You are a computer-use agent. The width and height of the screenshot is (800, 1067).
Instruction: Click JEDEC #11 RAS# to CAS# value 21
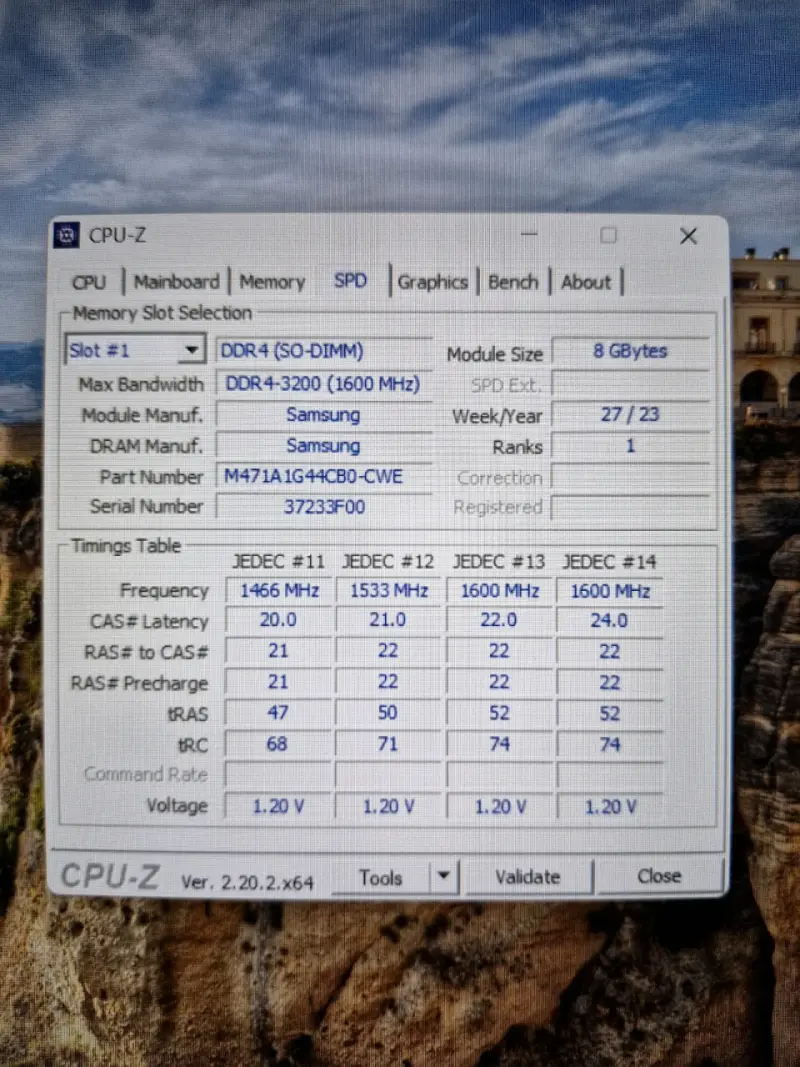tap(278, 651)
